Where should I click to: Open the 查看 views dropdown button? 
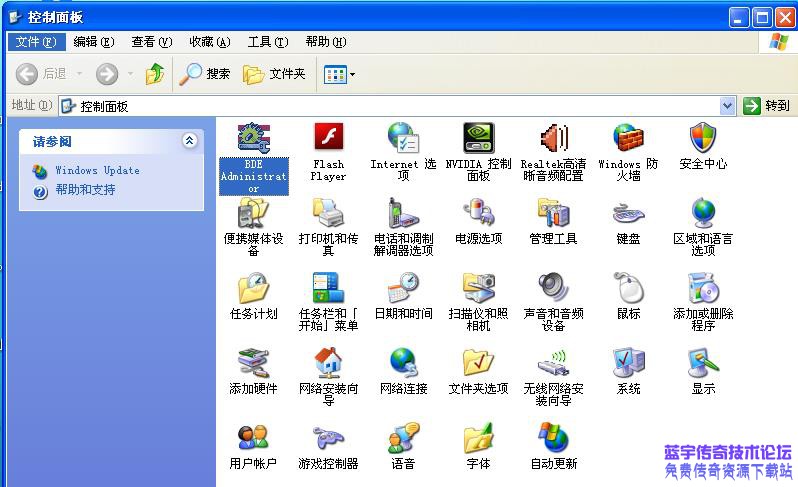[340, 74]
